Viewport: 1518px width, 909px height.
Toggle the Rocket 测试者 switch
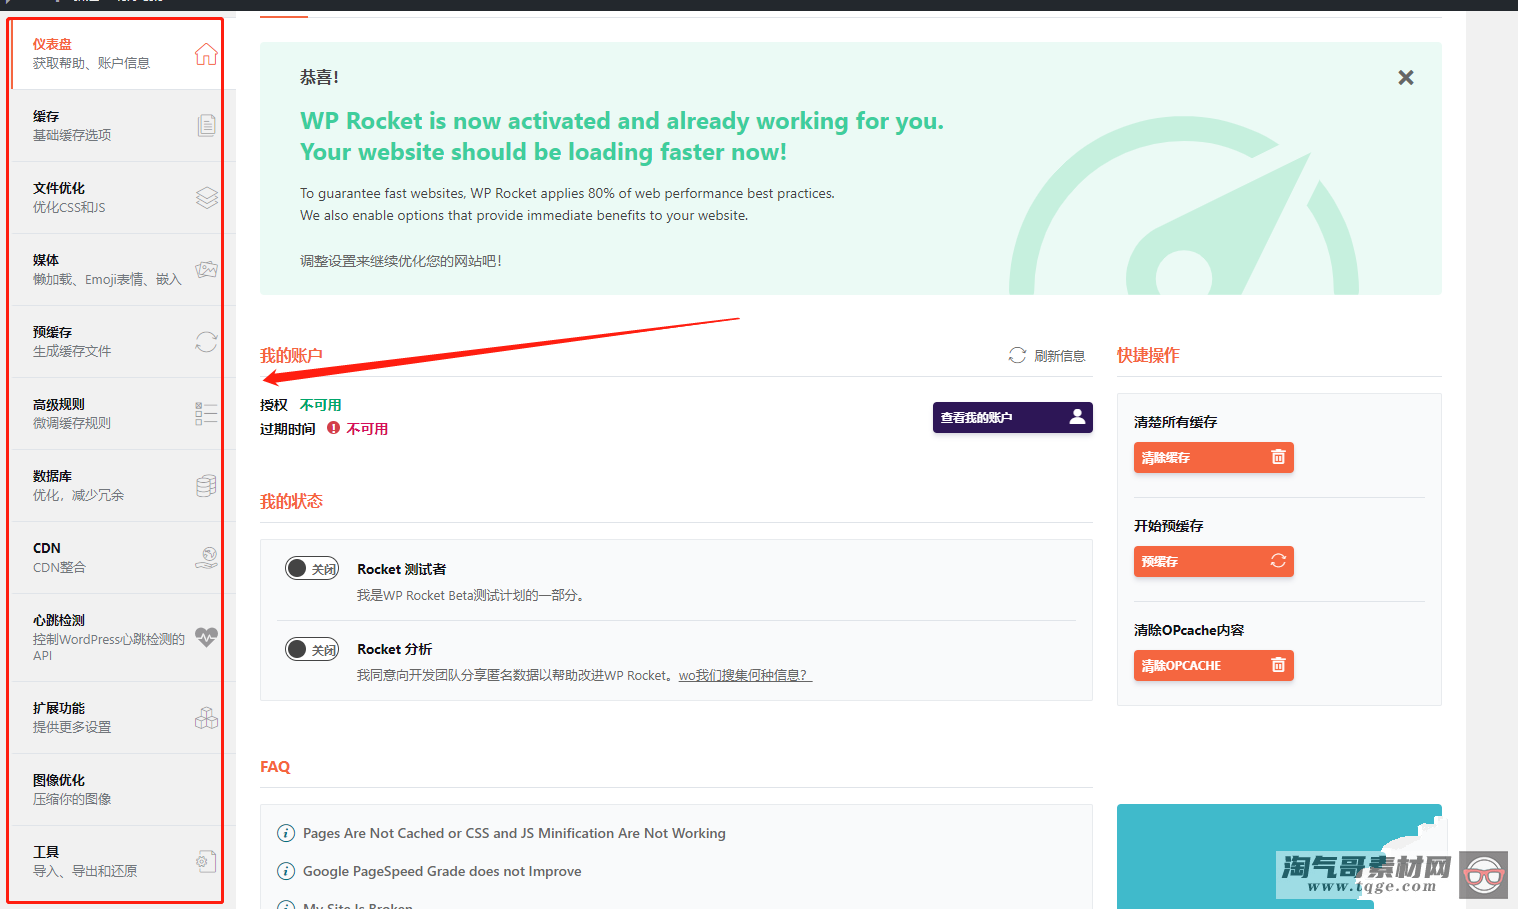(312, 569)
